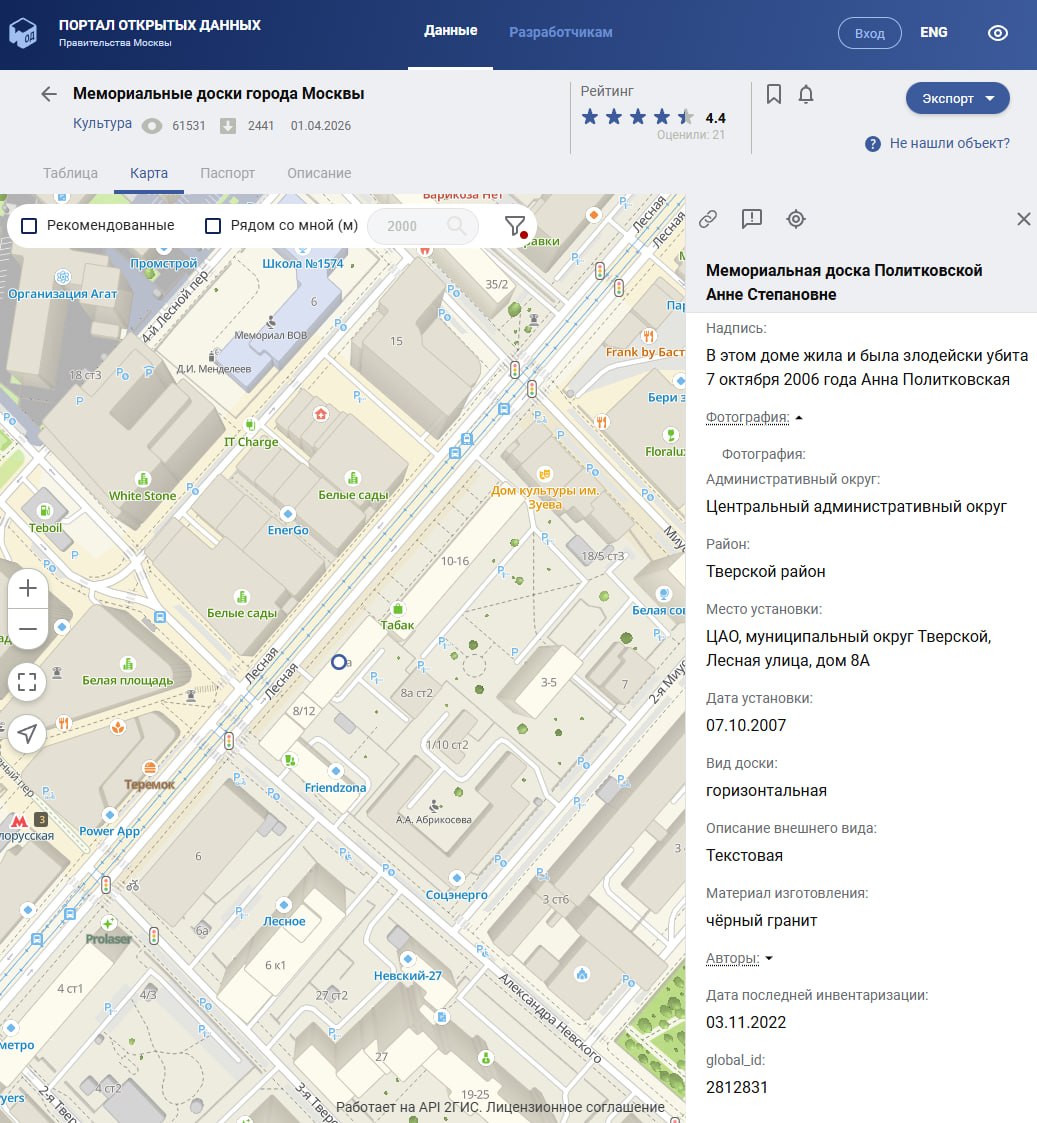Collapse the Фотография section
This screenshot has width=1037, height=1123.
point(754,418)
